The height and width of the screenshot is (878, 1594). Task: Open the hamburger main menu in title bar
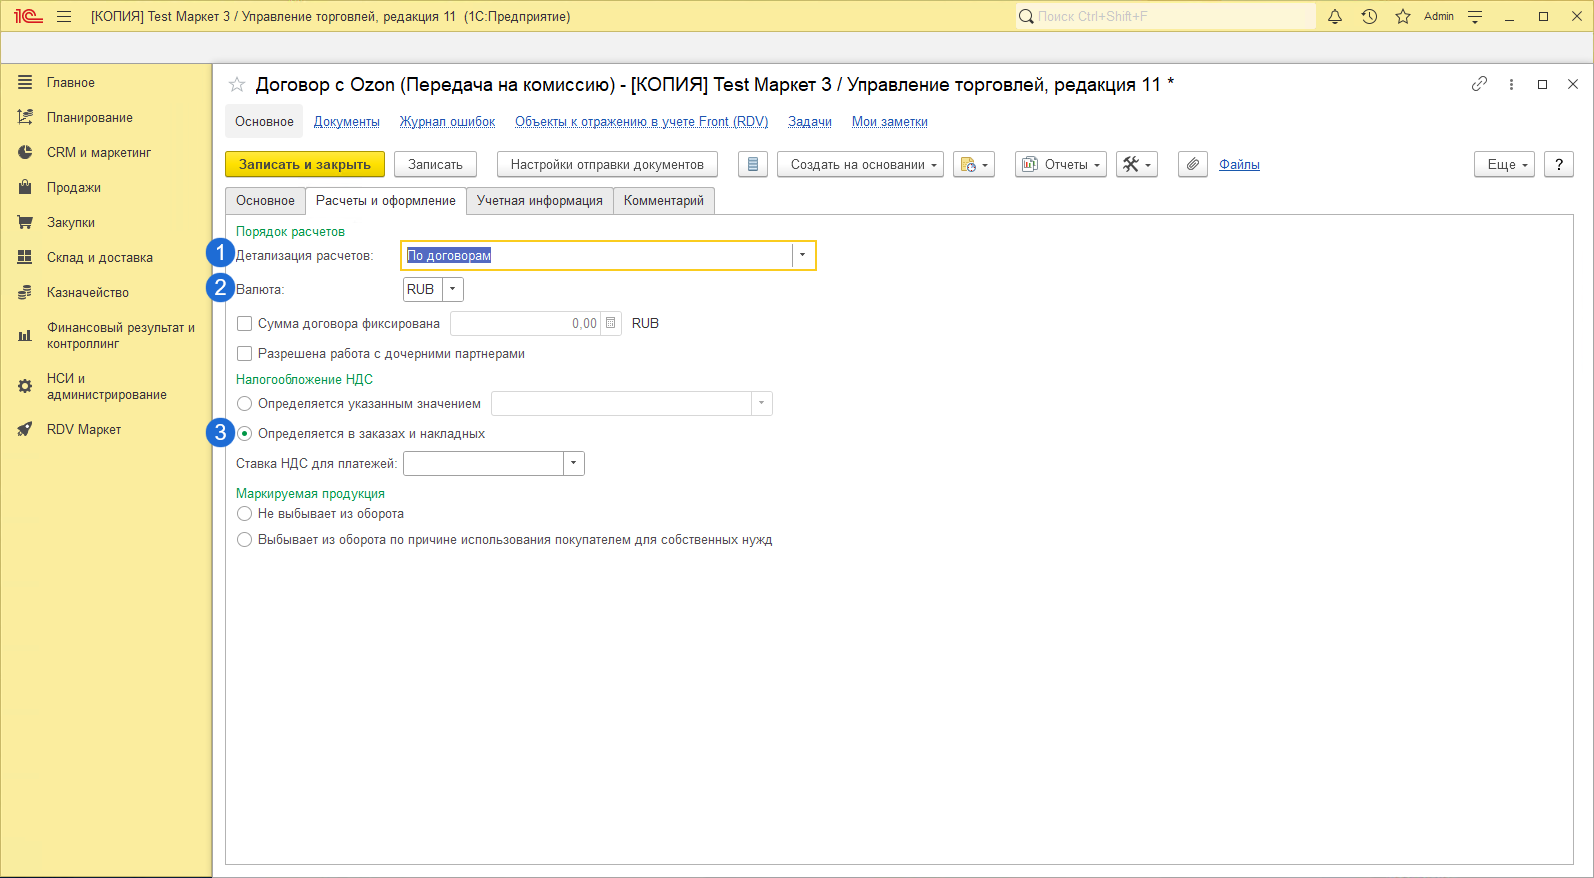tap(64, 16)
